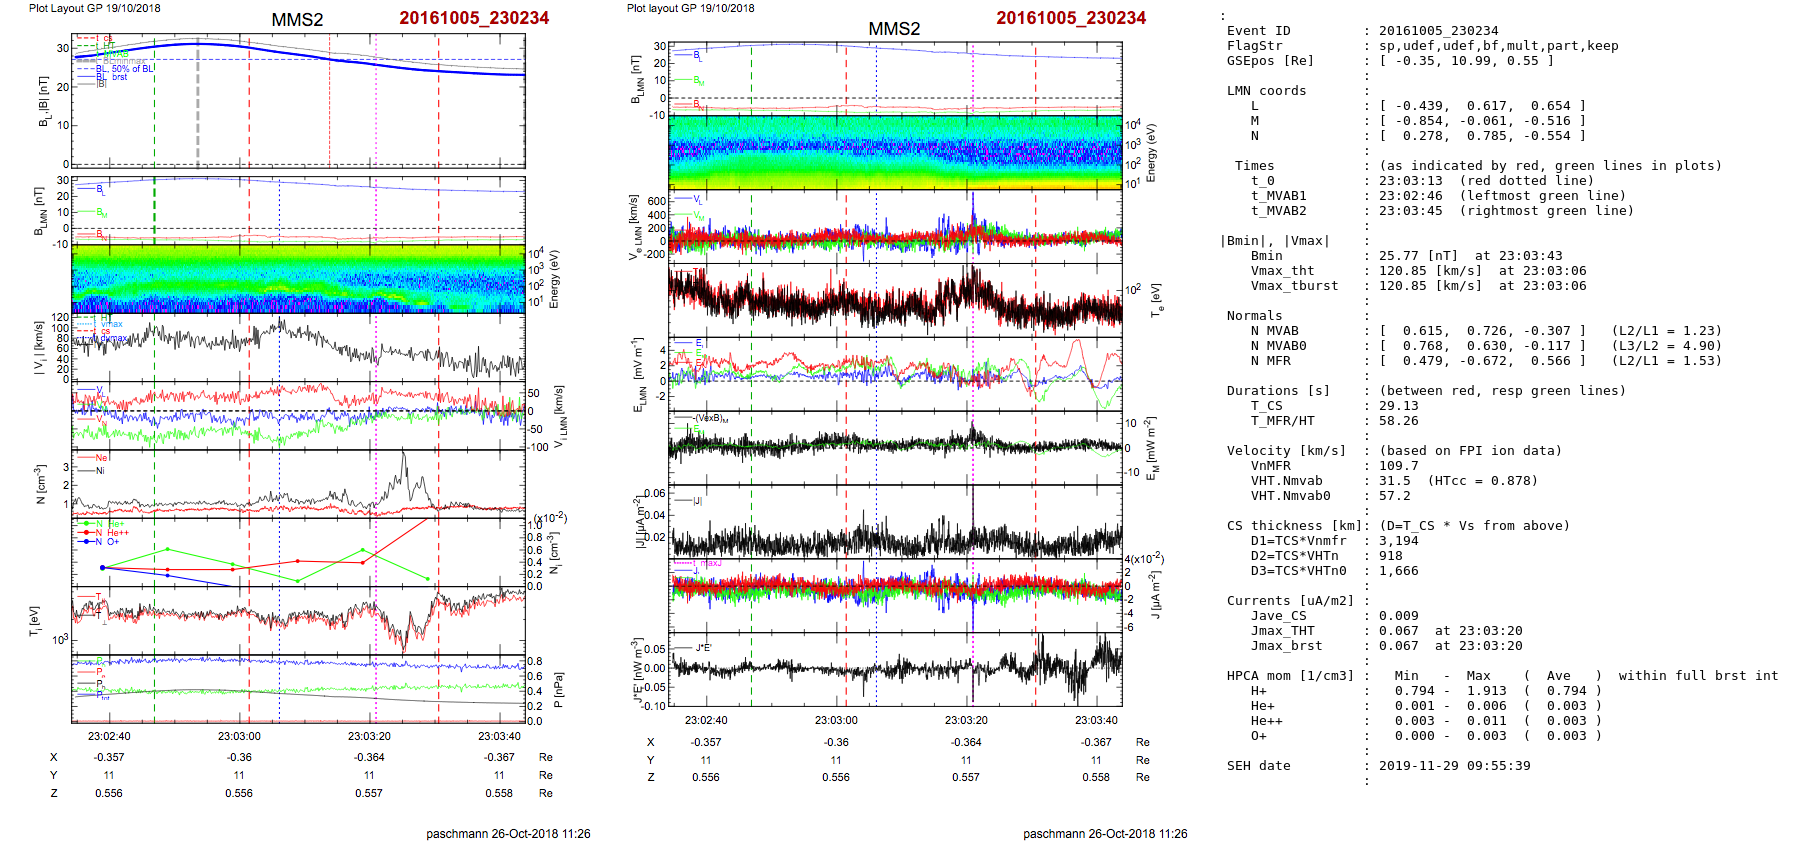Click the Plot layout GP label above the right plot
The image size is (1804, 841).
click(x=690, y=8)
